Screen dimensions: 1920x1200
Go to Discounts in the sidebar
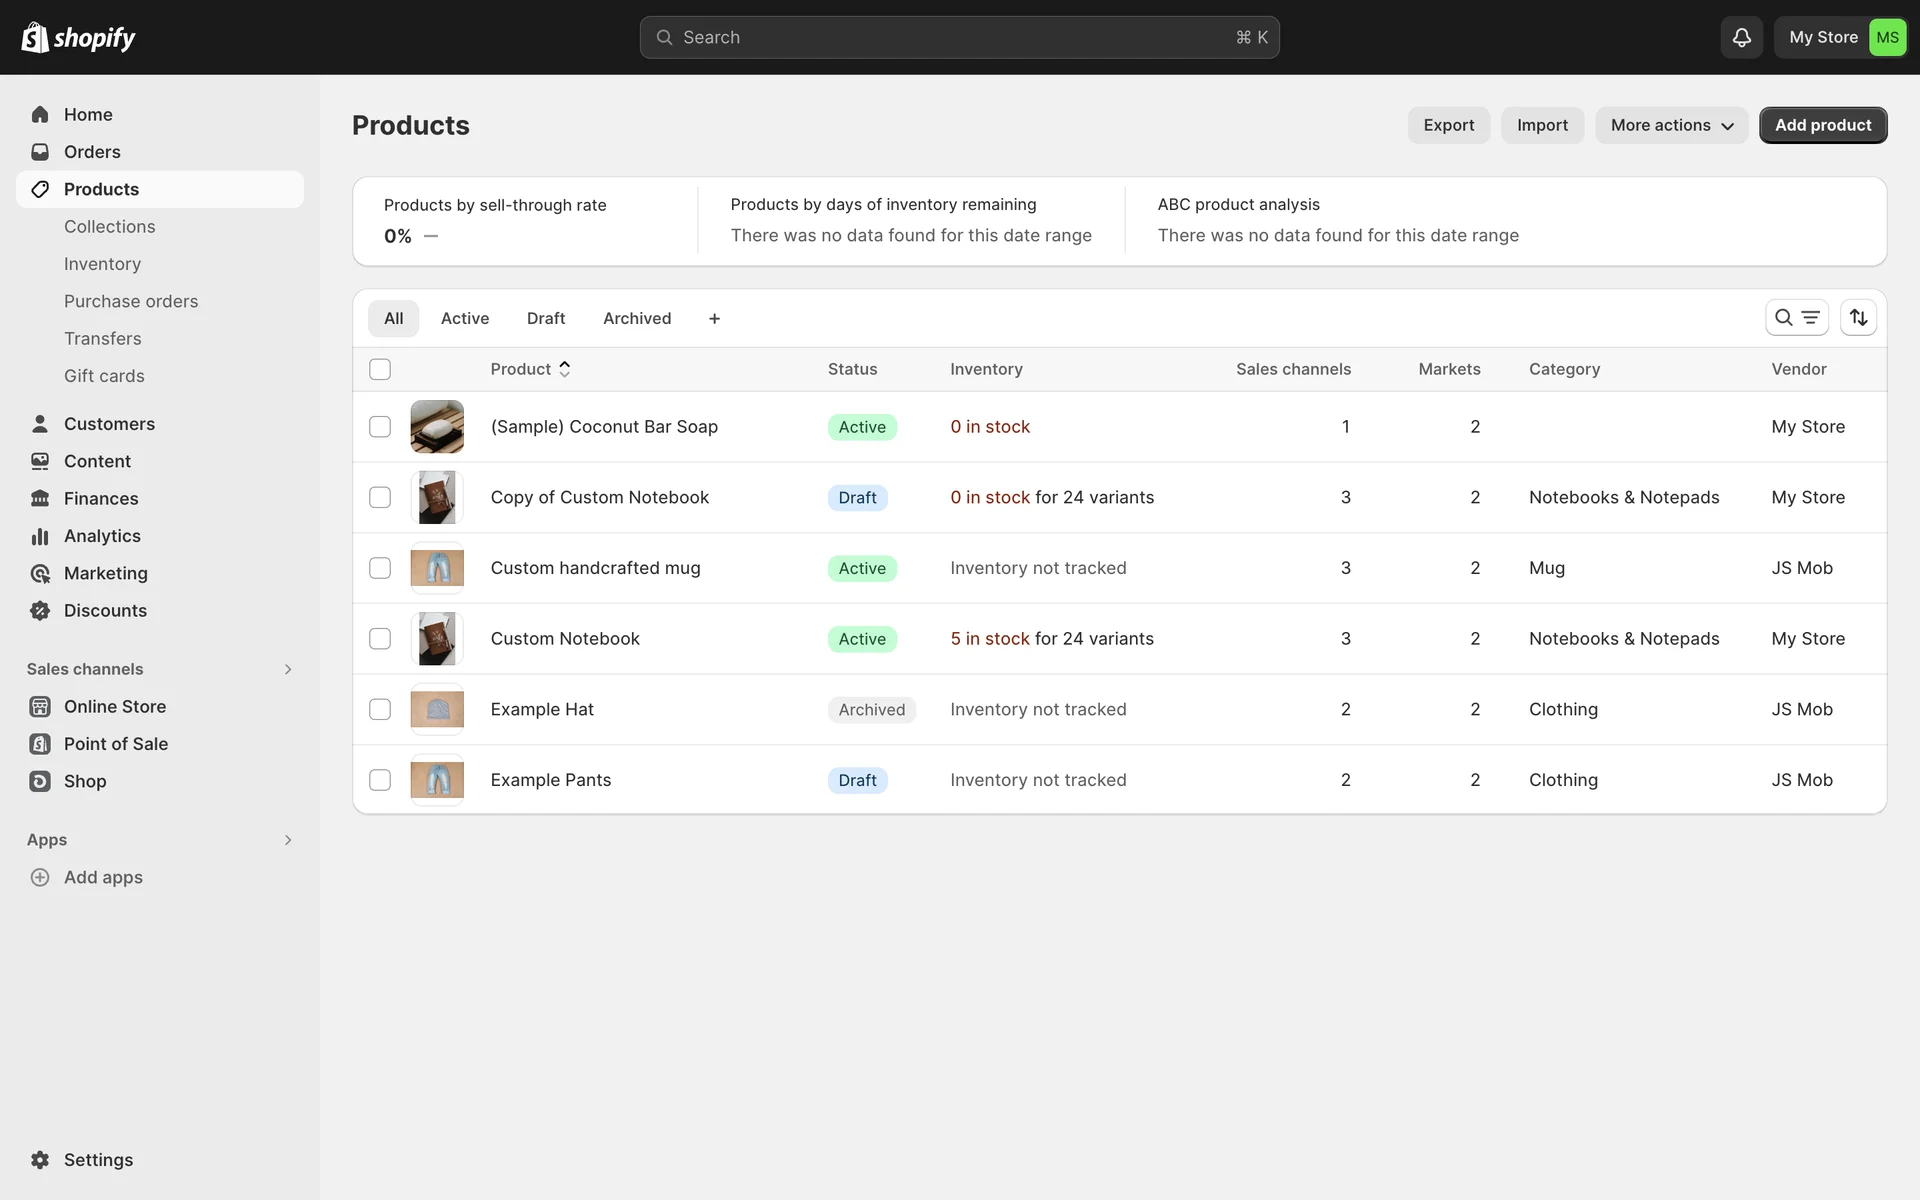(x=105, y=611)
